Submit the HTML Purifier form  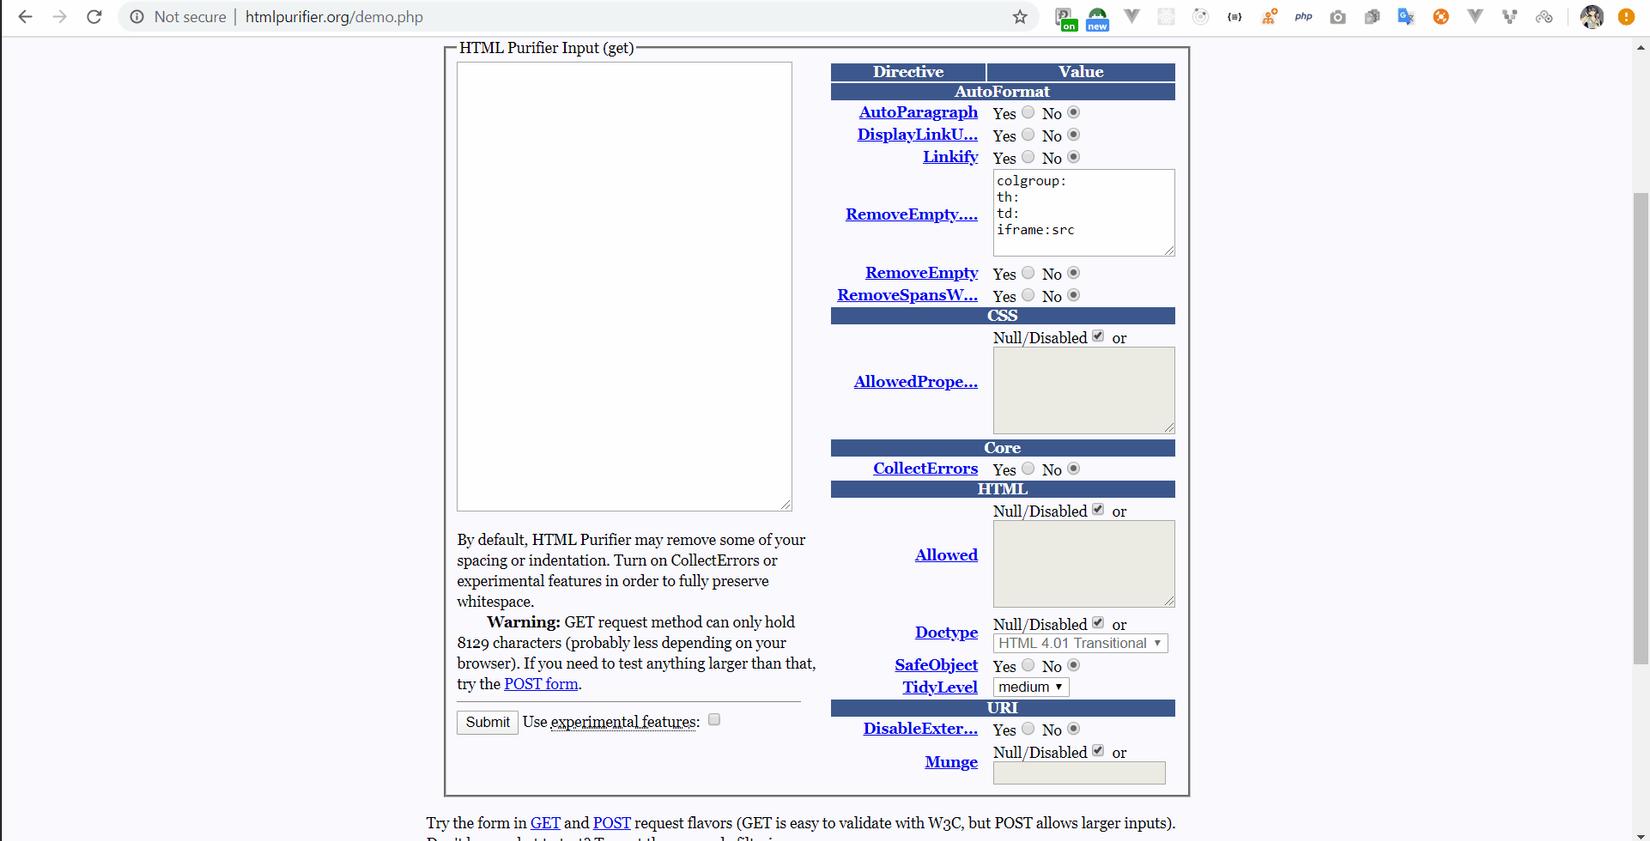488,722
